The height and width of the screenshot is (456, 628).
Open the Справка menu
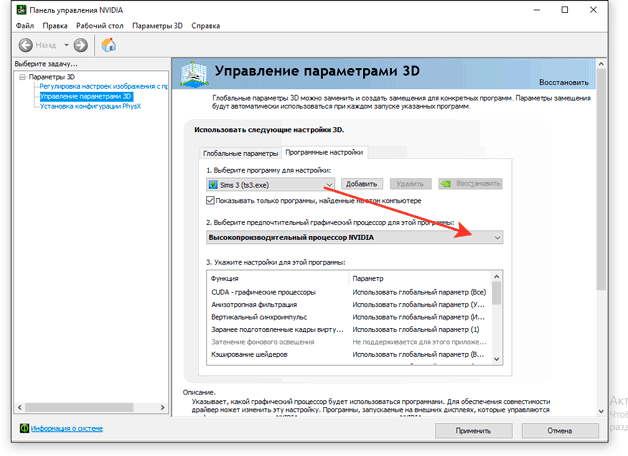click(205, 26)
